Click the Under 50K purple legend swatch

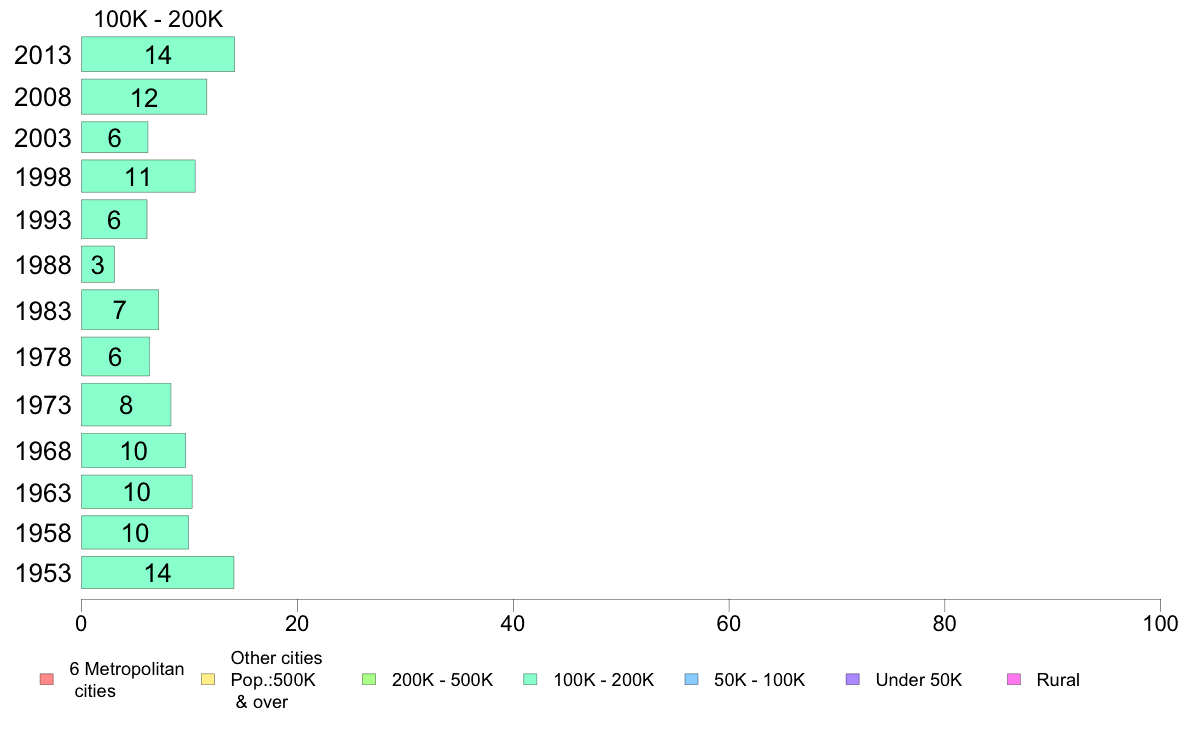point(852,680)
